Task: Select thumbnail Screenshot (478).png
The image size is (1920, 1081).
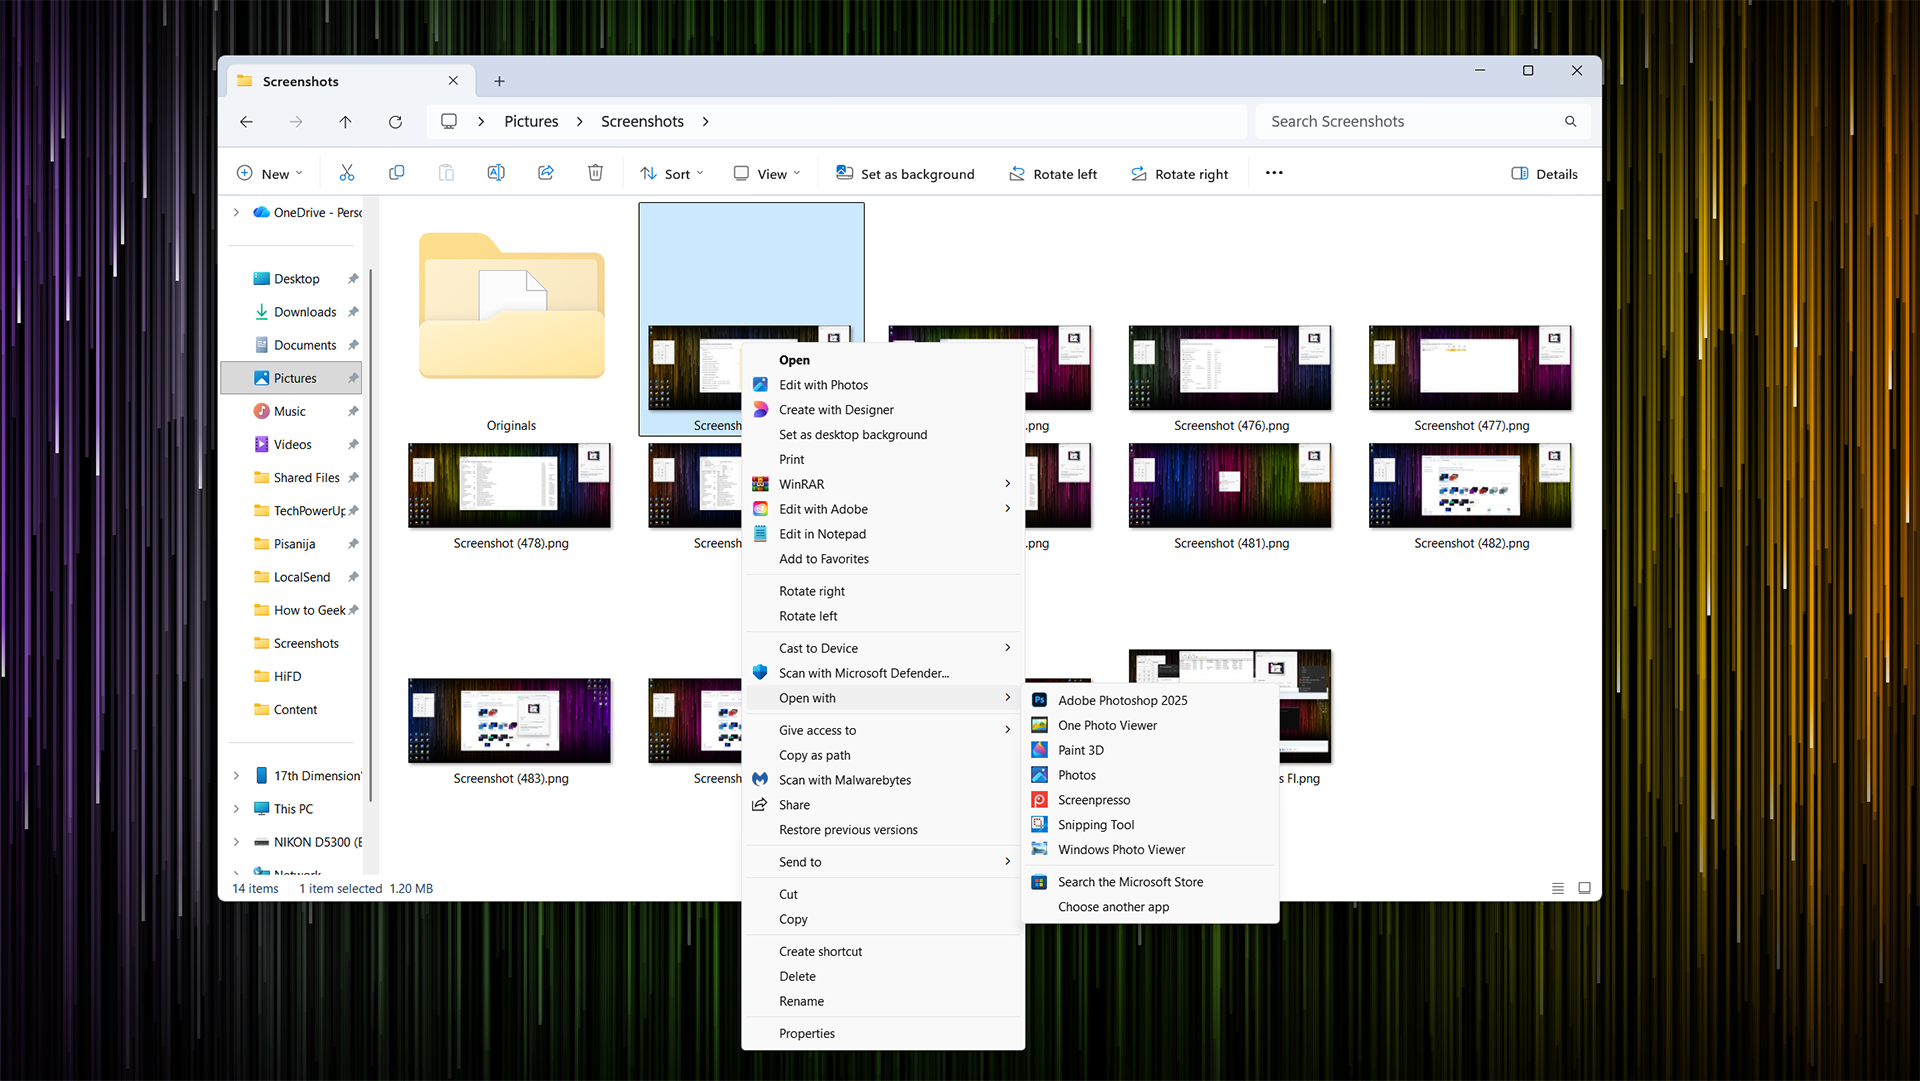Action: [x=510, y=495]
